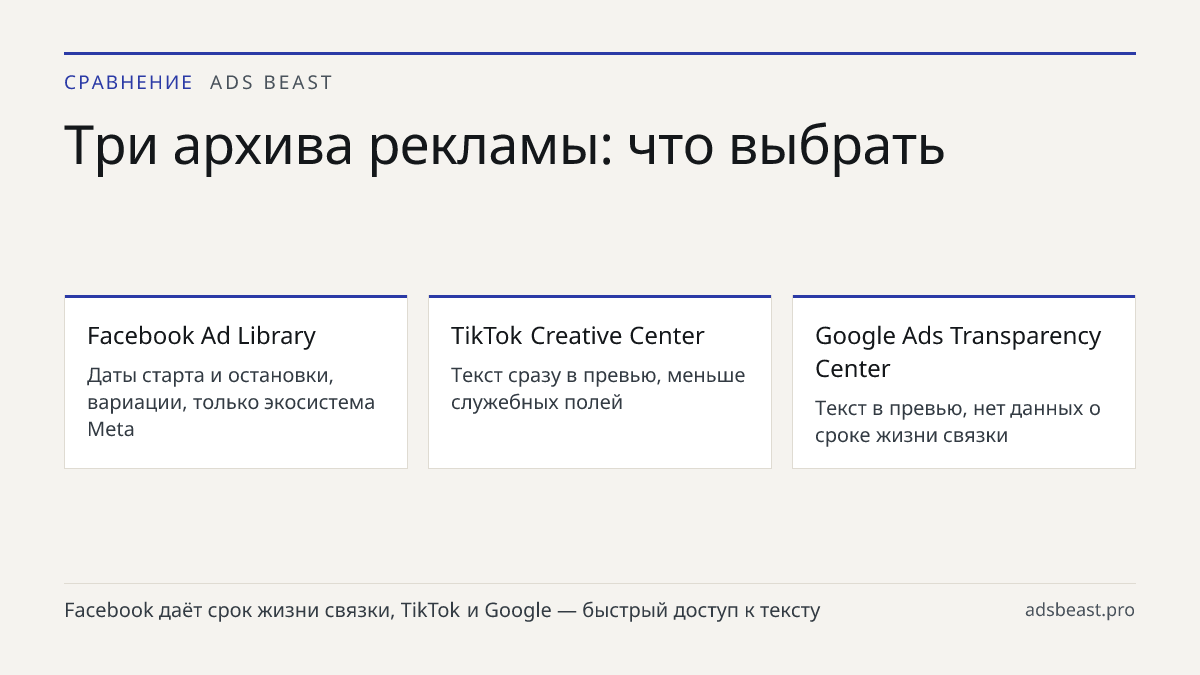1200x675 pixels.
Task: Click the footer summary 'Facebook даёт срок жизни связки'
Action: tap(228, 610)
